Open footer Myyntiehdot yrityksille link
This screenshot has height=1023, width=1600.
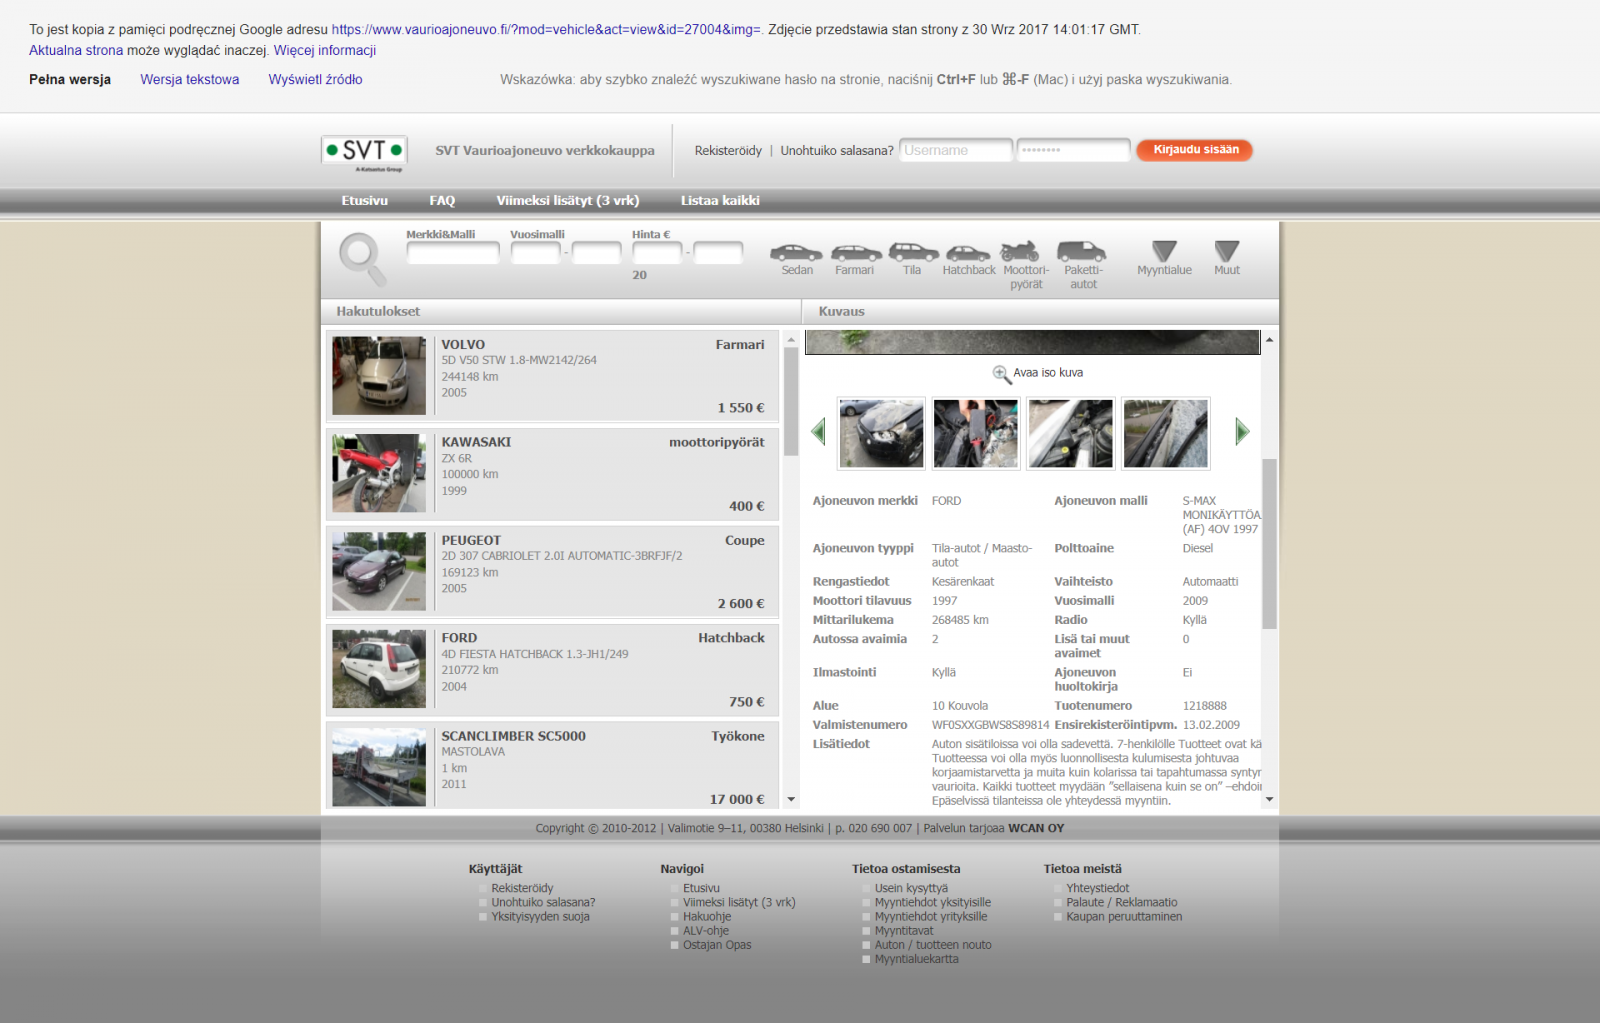coord(931,917)
